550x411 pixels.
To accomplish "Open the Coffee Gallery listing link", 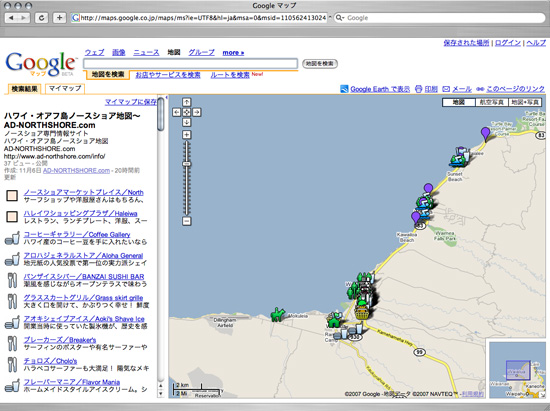I will click(x=77, y=235).
